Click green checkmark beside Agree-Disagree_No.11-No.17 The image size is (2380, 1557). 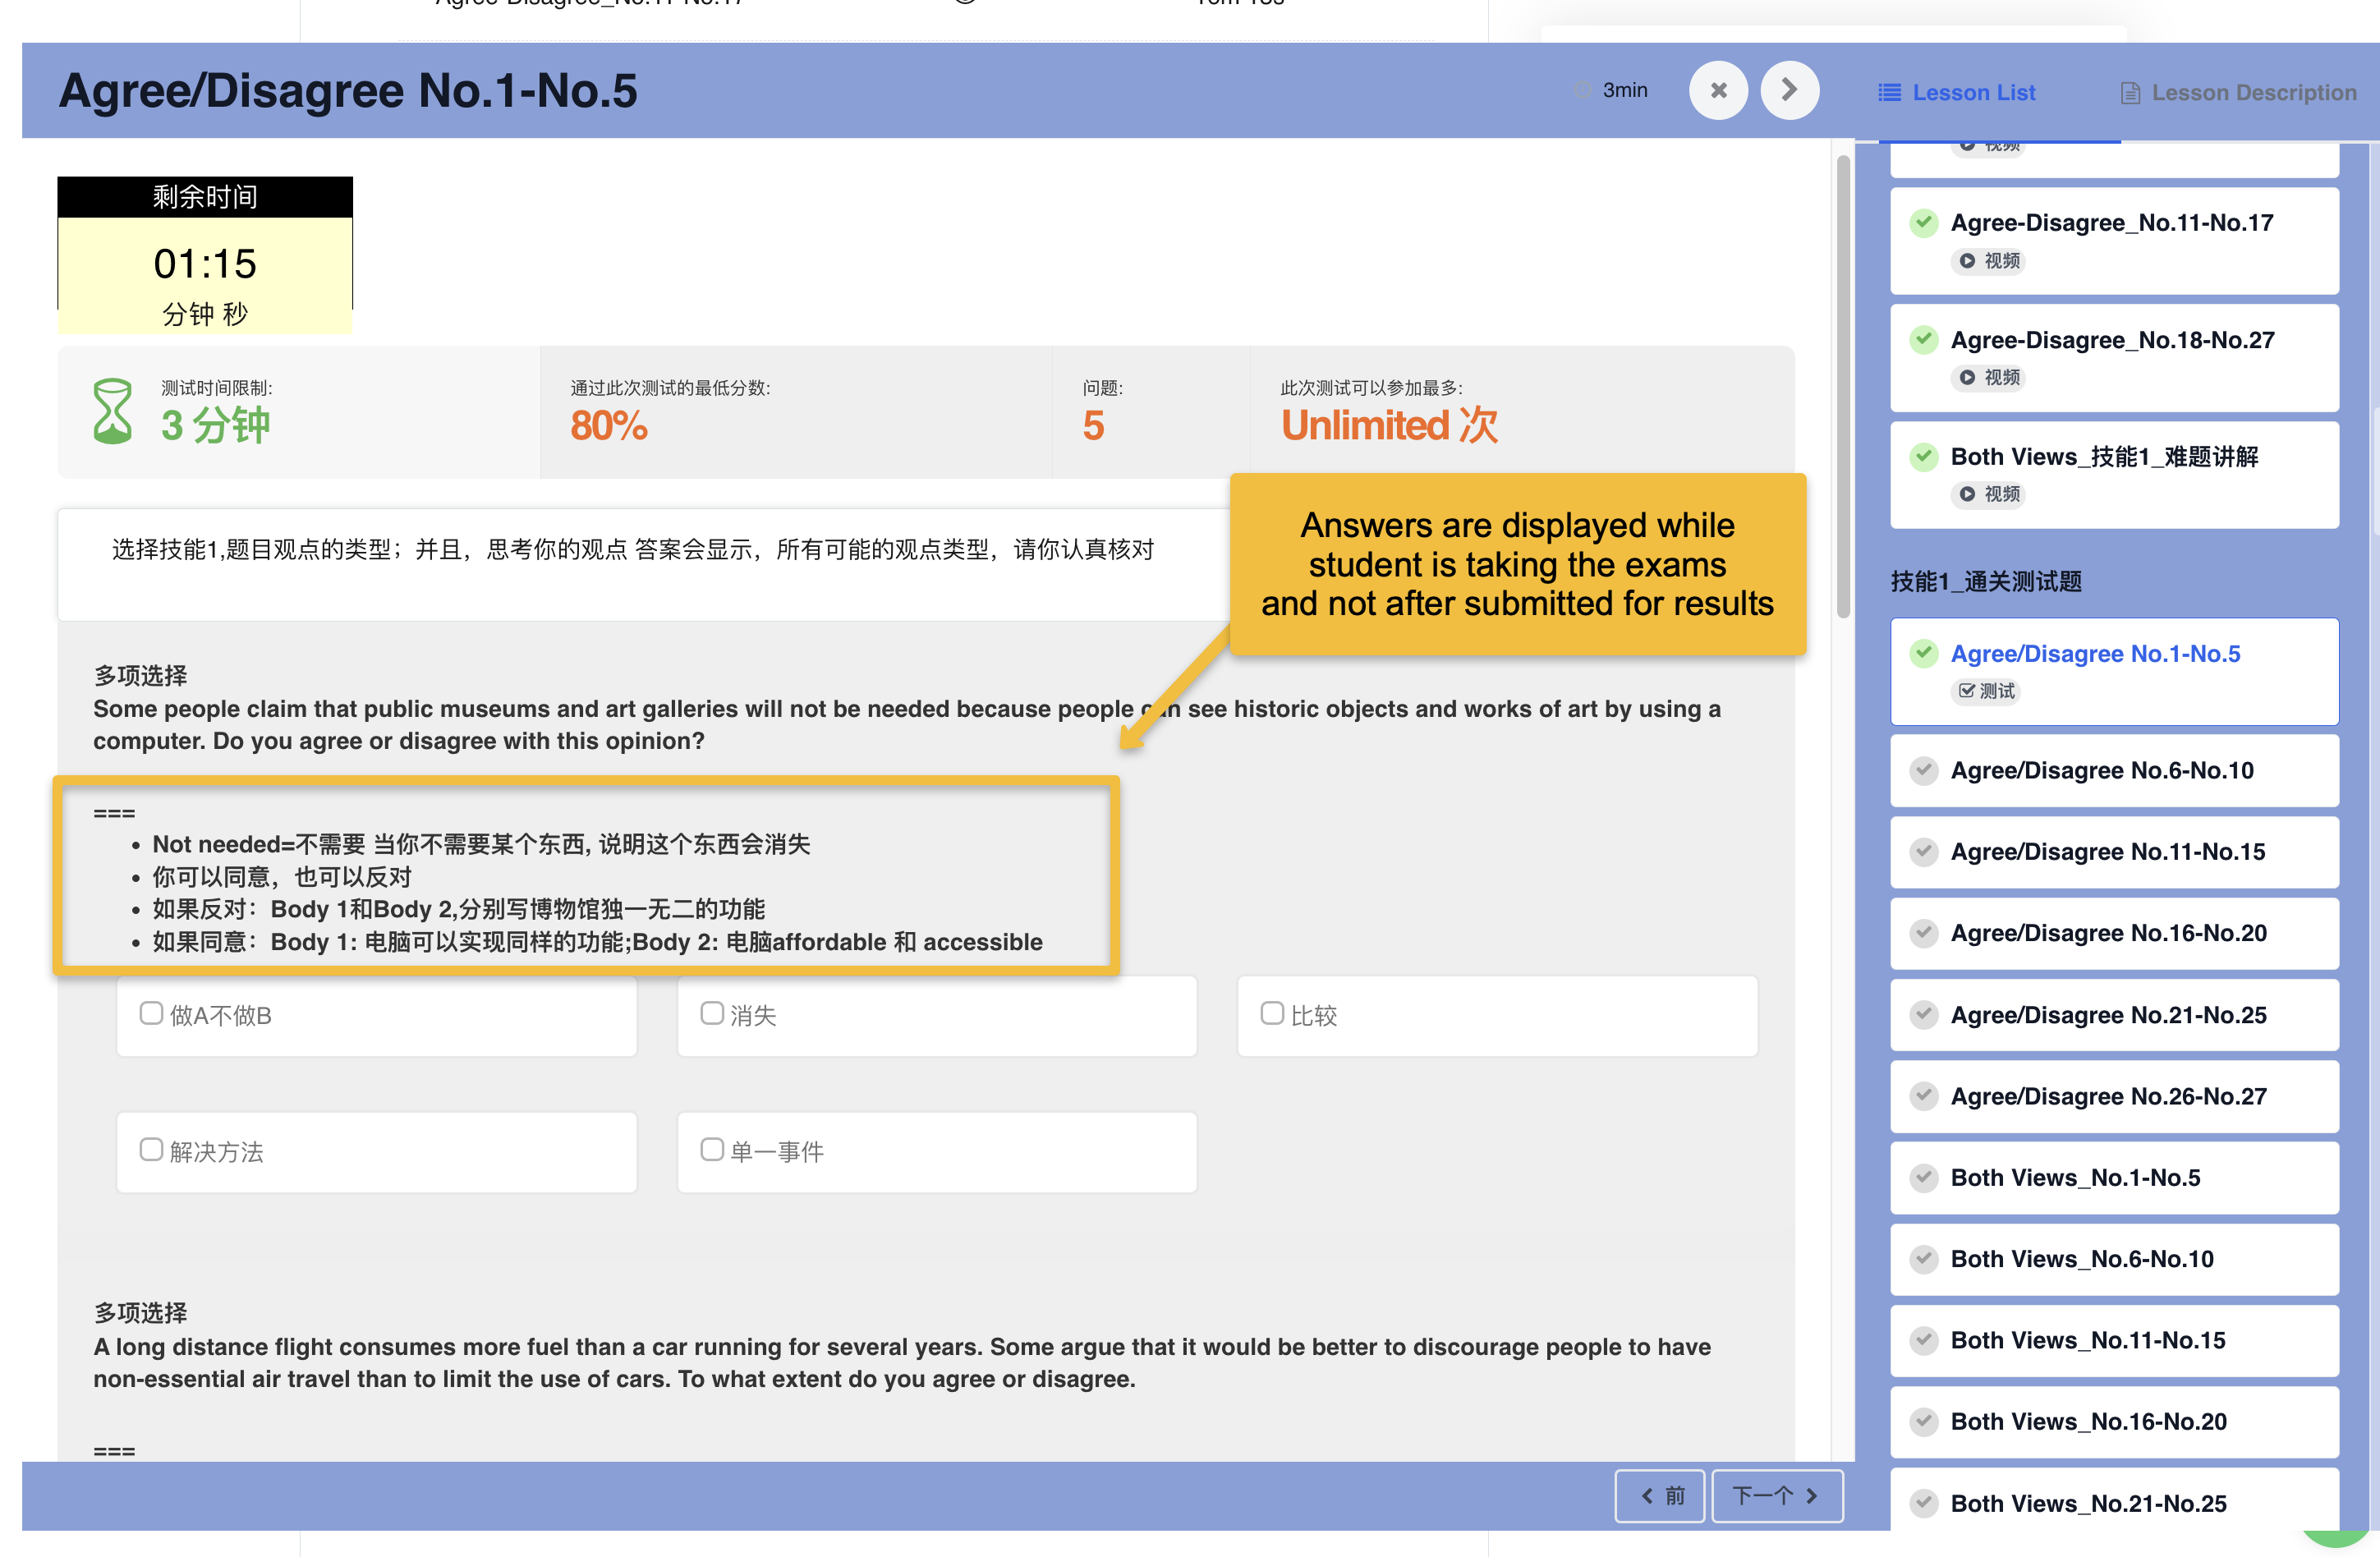pyautogui.click(x=1923, y=222)
